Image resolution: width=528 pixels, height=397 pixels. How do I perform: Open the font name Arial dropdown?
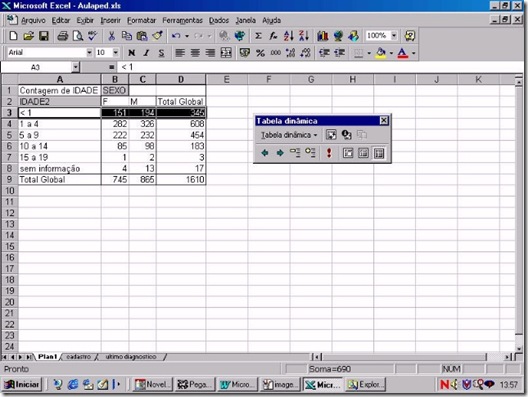89,53
